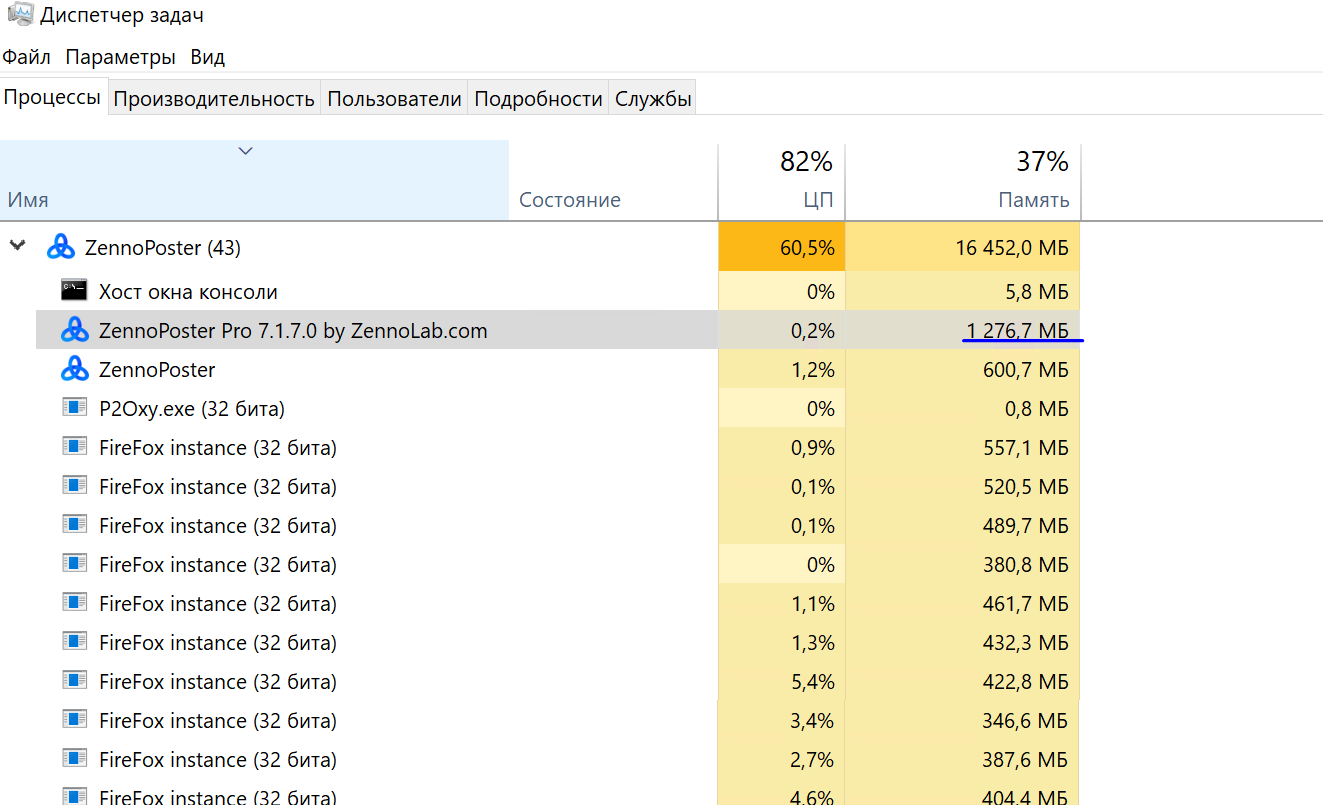Viewport: 1323px width, 805px height.
Task: Sort by the Имя column header
Action: (x=254, y=181)
